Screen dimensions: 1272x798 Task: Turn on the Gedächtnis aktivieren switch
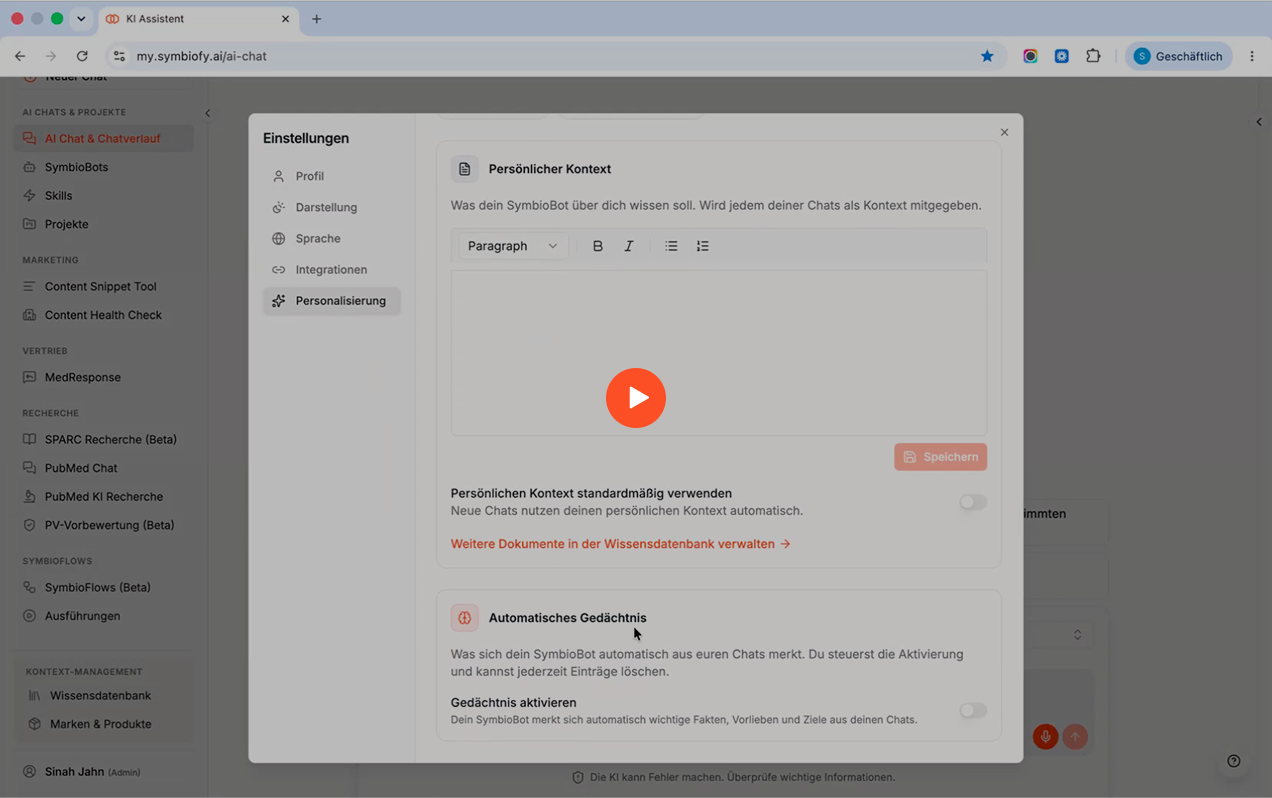(x=973, y=710)
